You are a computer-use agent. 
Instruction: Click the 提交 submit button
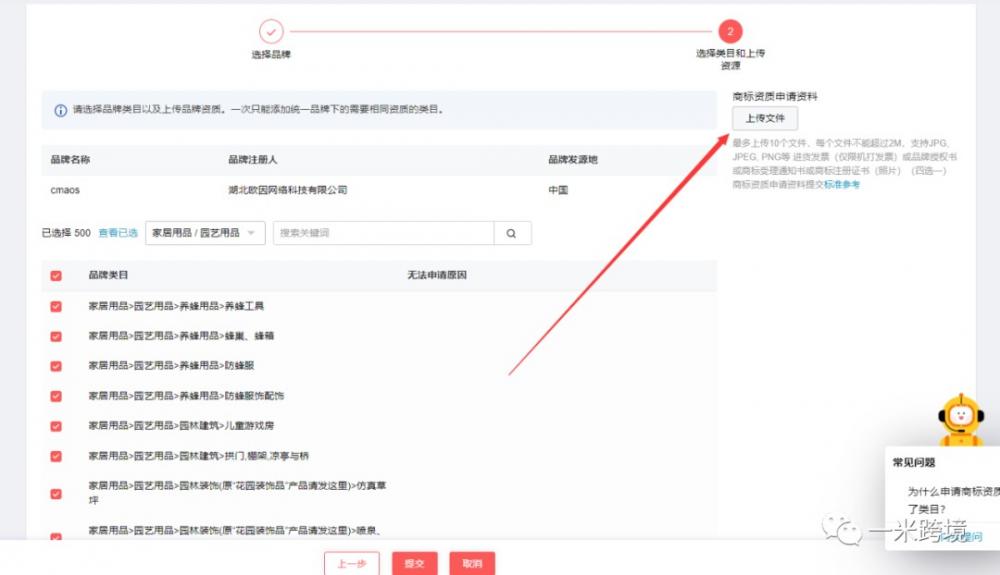tap(414, 564)
